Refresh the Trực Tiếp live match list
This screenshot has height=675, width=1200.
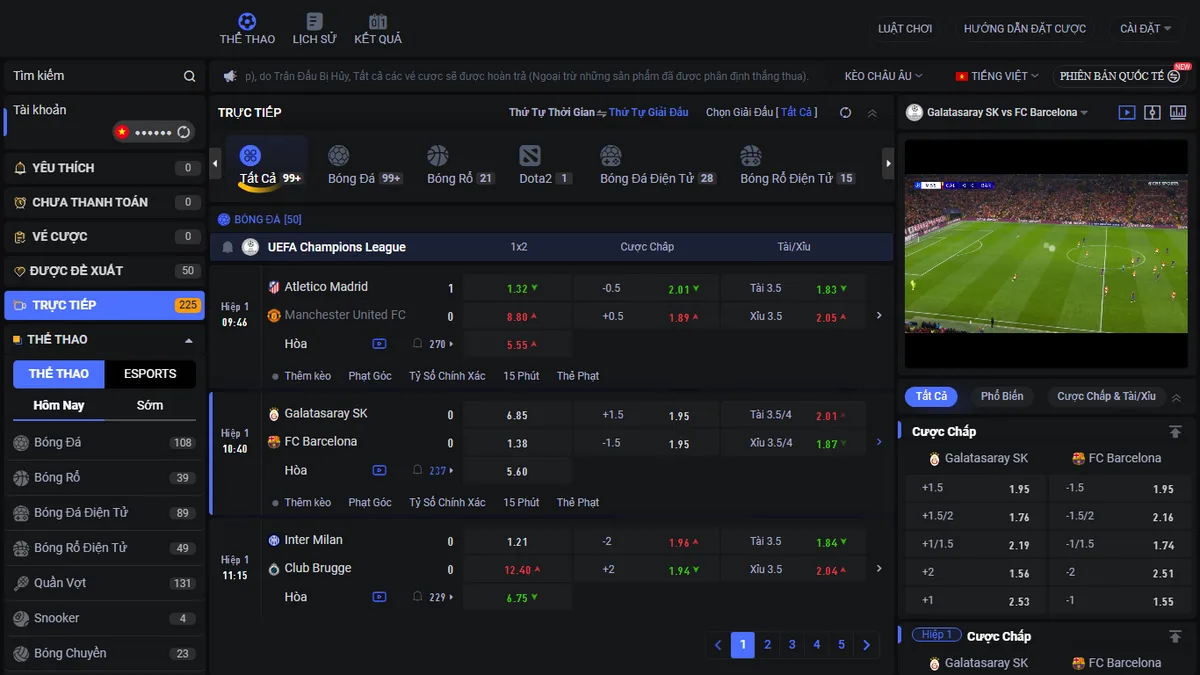(845, 113)
